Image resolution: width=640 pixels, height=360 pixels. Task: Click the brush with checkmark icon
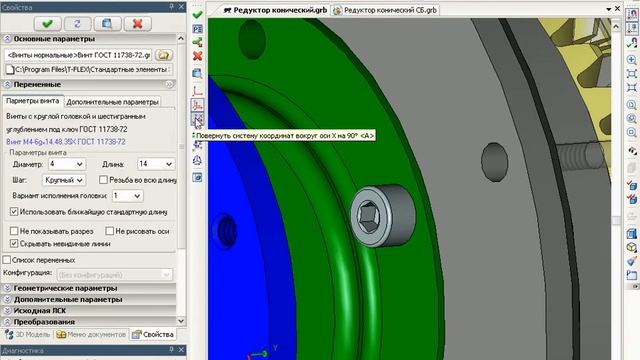pyautogui.click(x=632, y=261)
